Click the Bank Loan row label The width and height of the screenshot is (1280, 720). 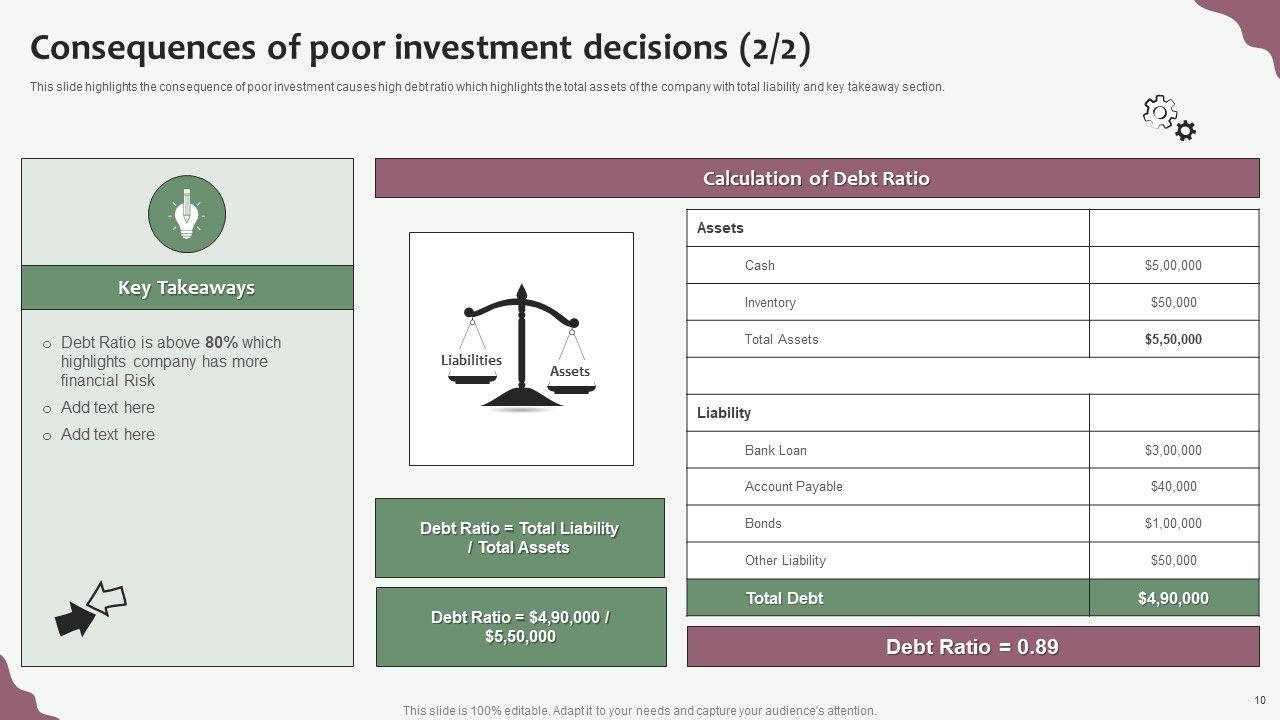[775, 450]
